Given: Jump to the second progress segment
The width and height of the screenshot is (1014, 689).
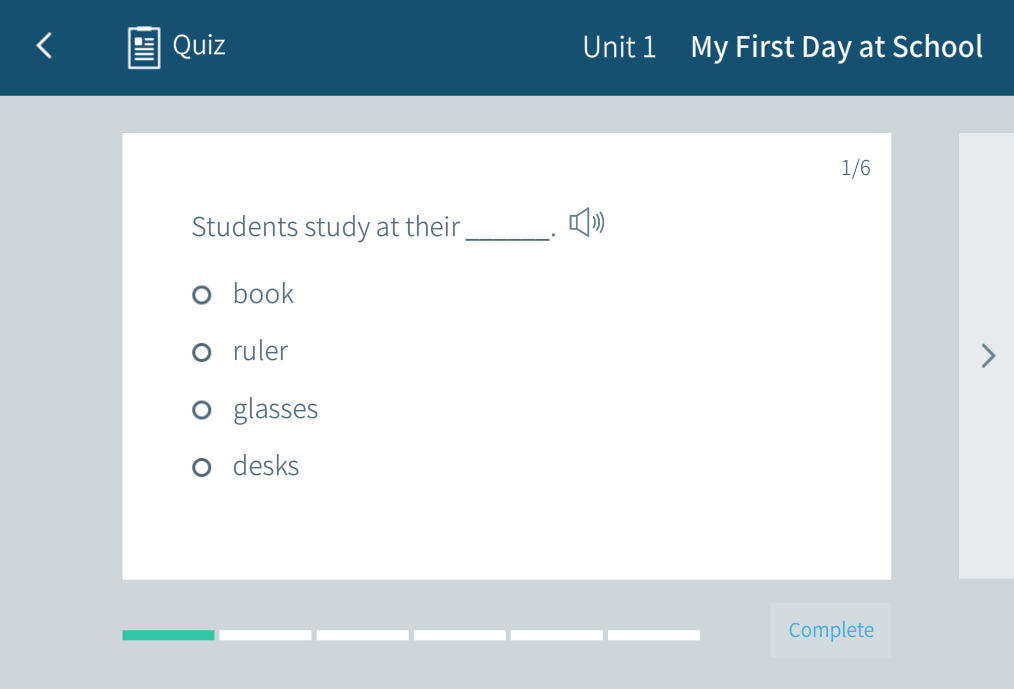Looking at the screenshot, I should click(x=265, y=635).
